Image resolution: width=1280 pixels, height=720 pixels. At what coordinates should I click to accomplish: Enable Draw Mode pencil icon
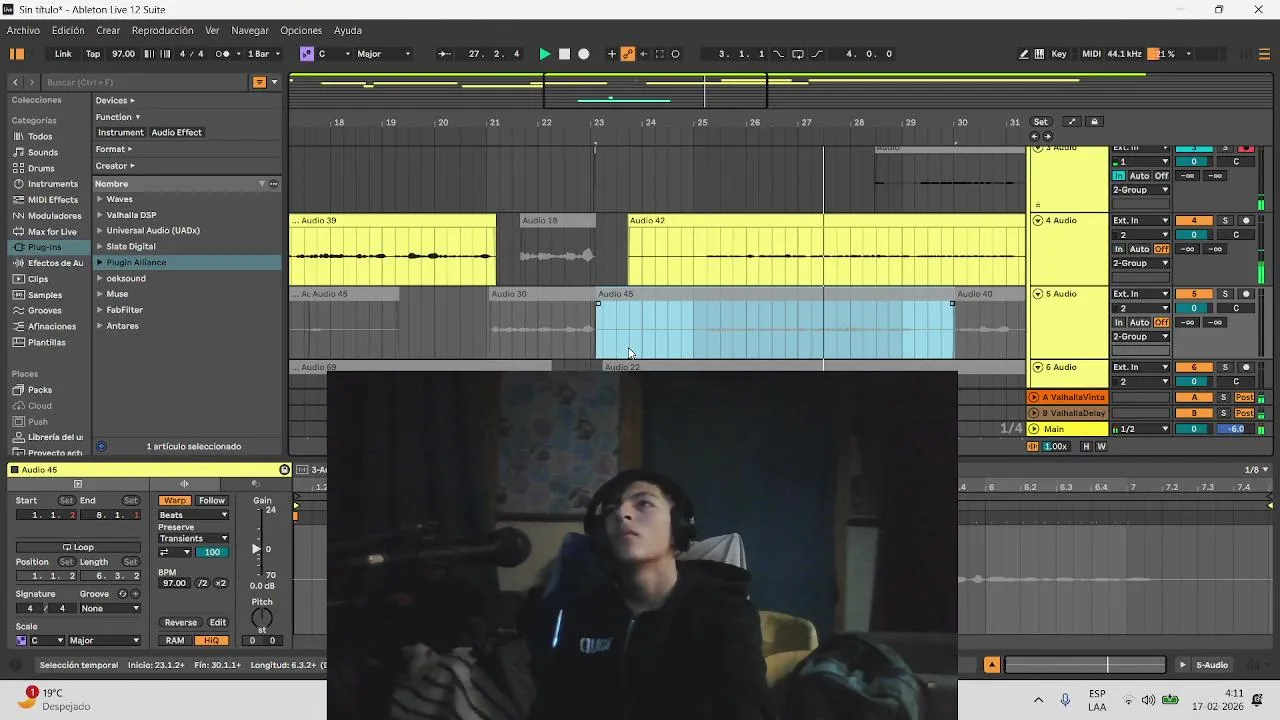point(1024,54)
